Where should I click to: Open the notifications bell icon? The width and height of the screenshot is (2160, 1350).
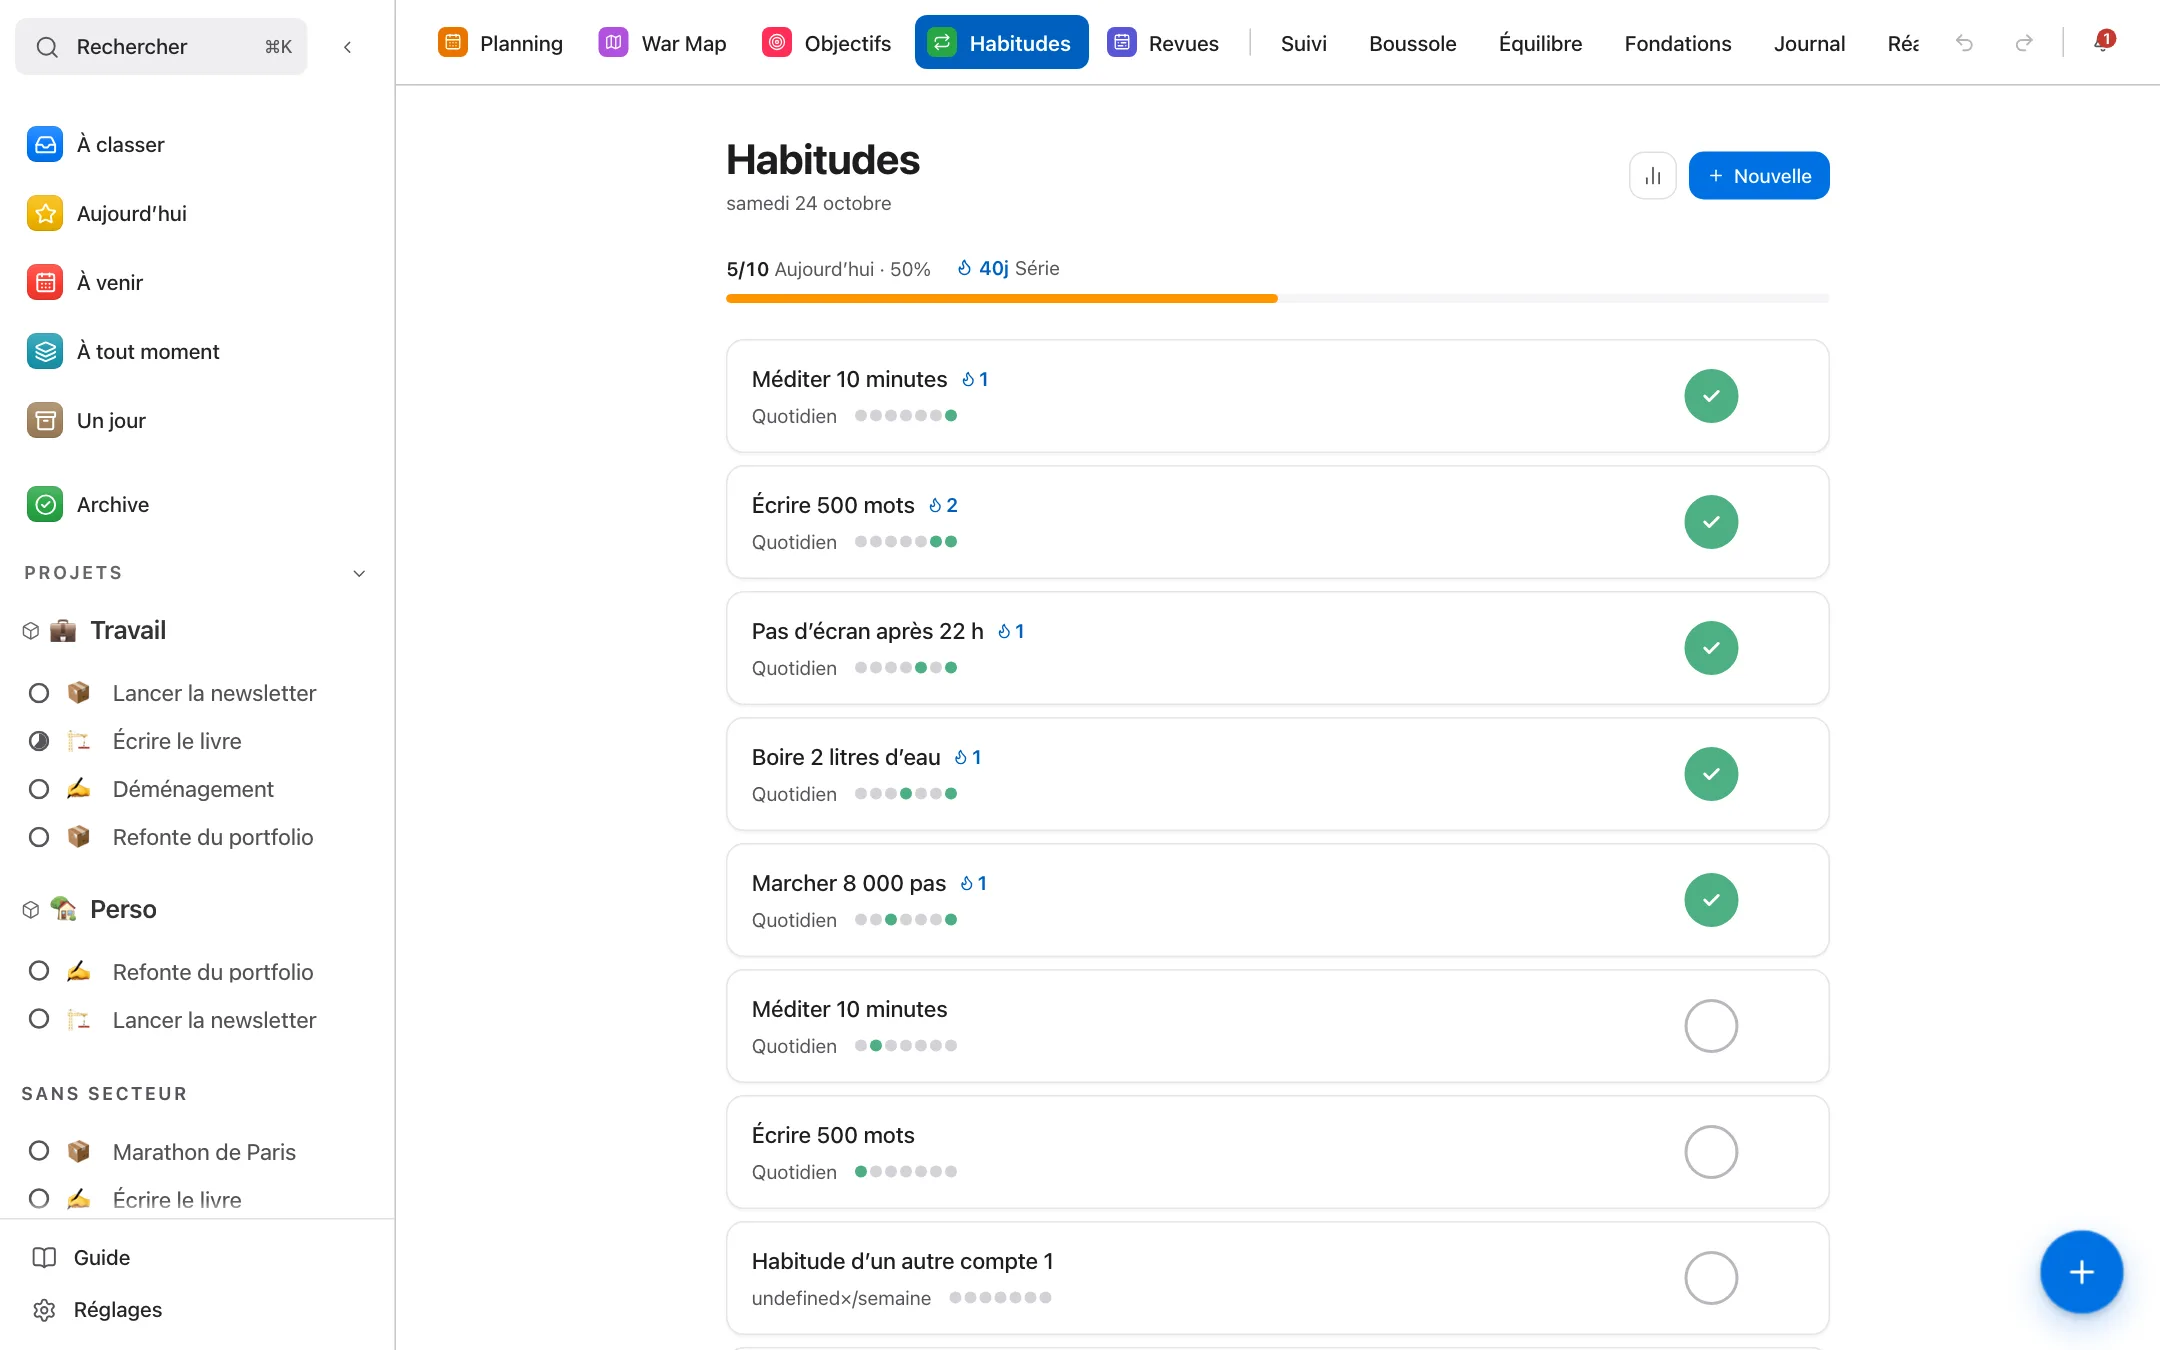tap(2102, 42)
